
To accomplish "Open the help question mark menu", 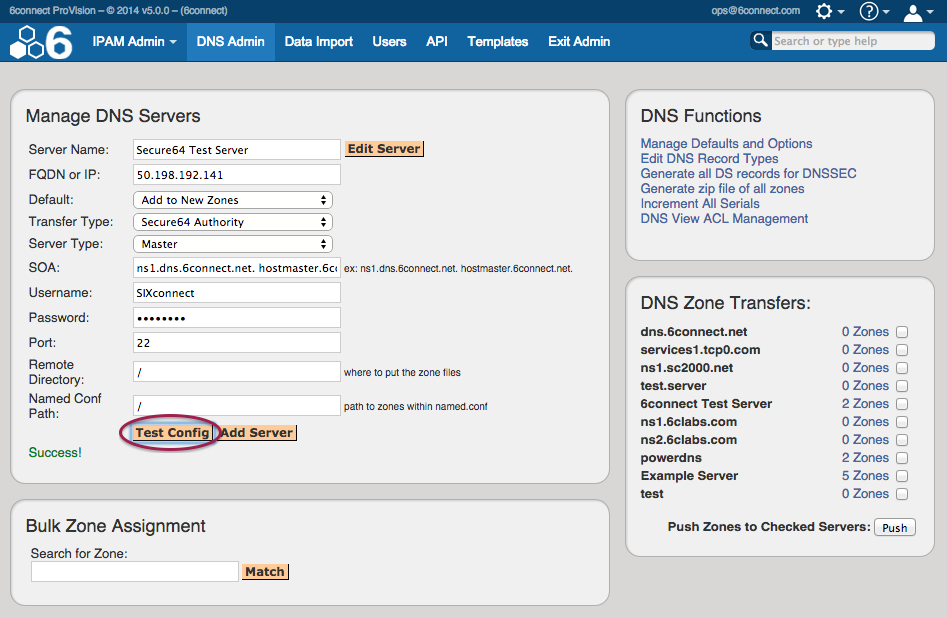I will pyautogui.click(x=874, y=11).
